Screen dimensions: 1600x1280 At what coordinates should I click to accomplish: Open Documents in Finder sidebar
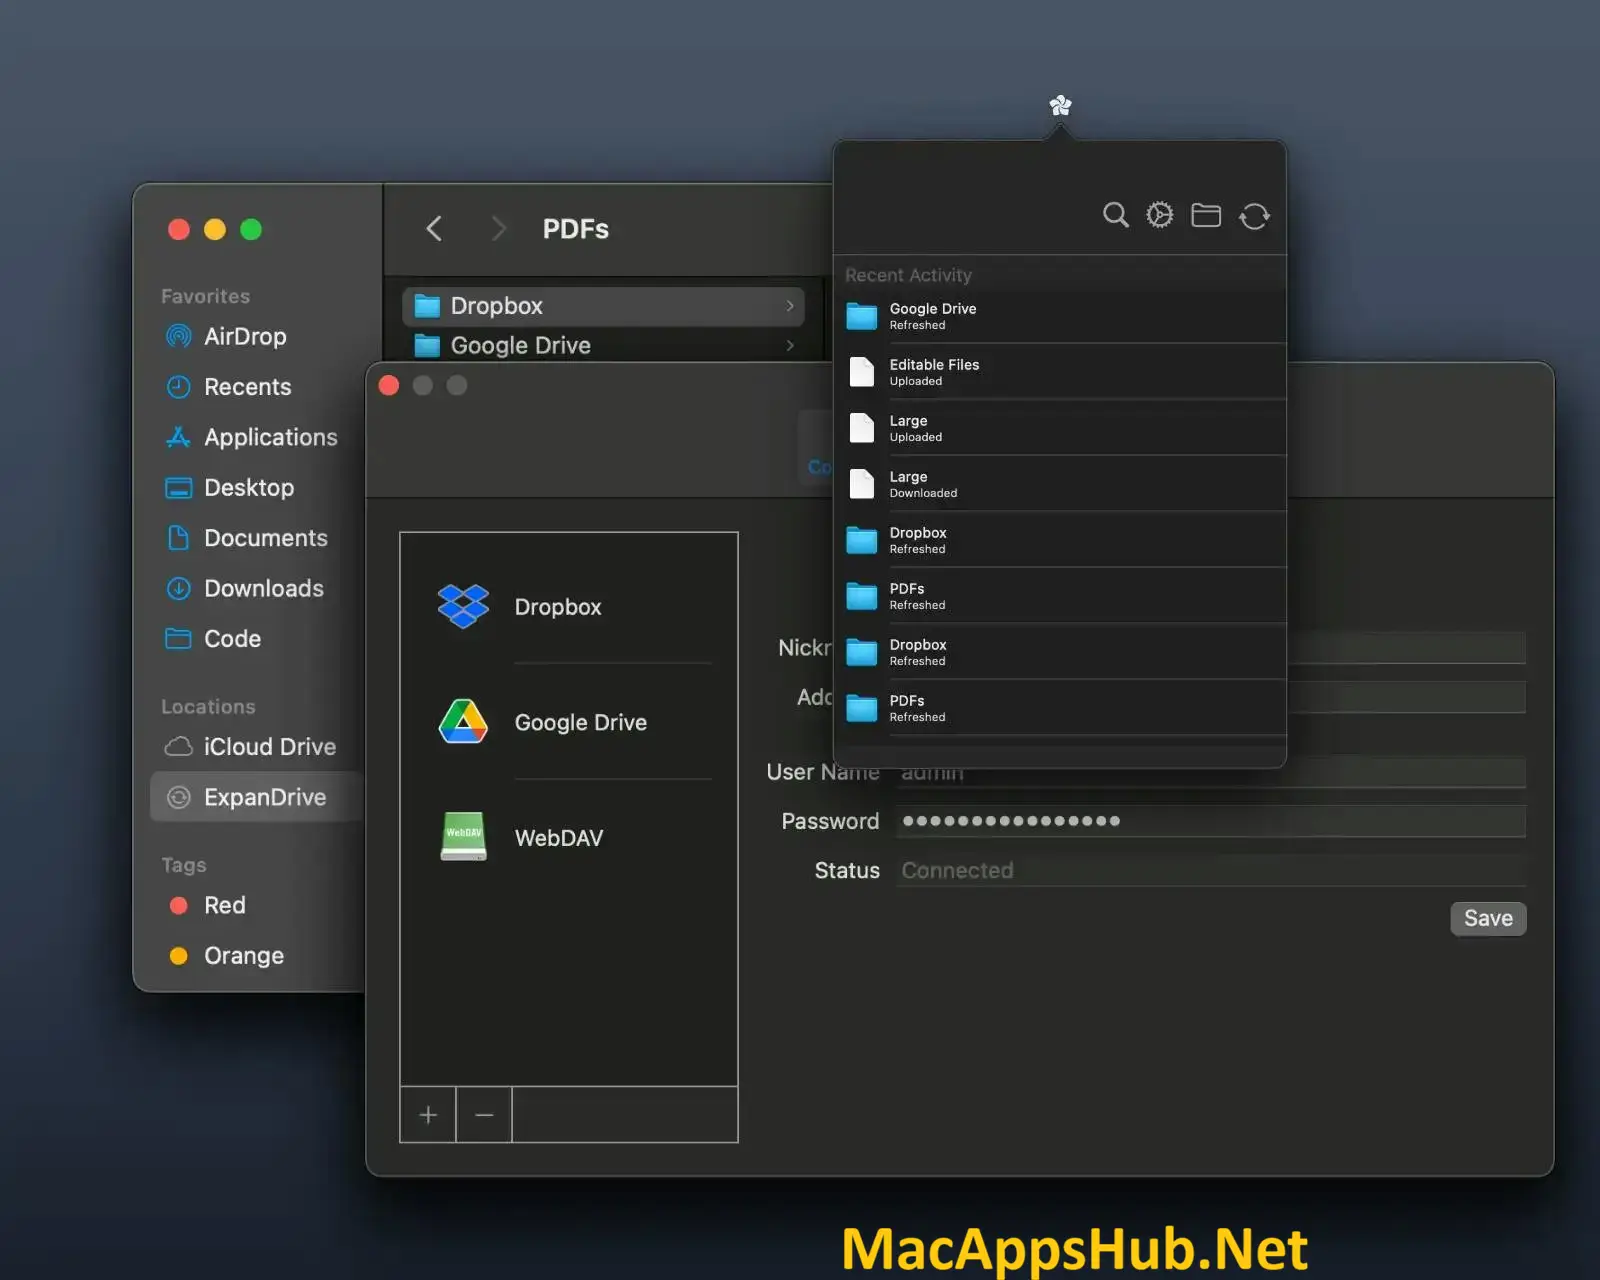point(265,538)
